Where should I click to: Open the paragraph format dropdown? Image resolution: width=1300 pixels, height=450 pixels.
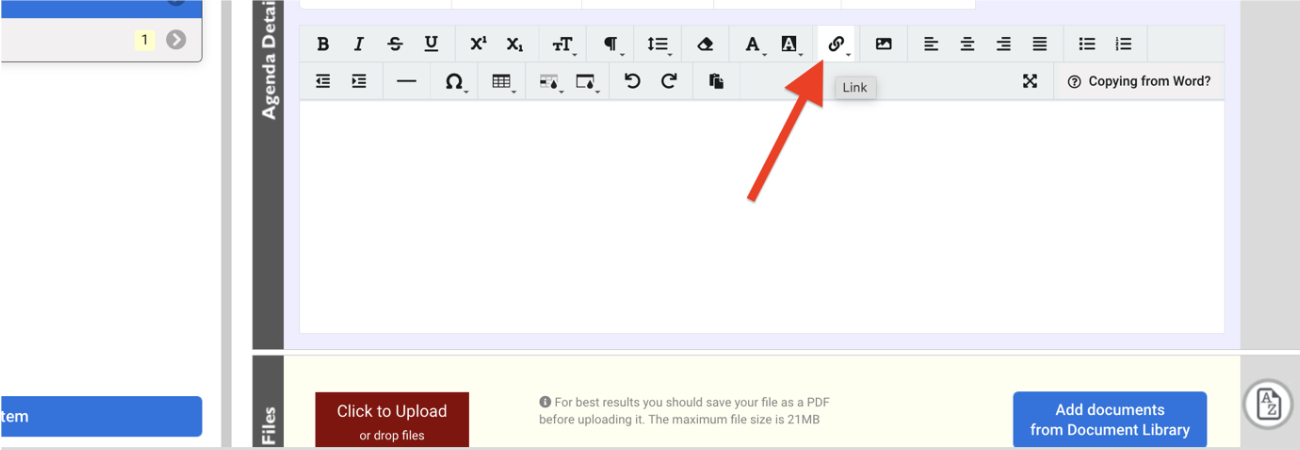[x=611, y=44]
